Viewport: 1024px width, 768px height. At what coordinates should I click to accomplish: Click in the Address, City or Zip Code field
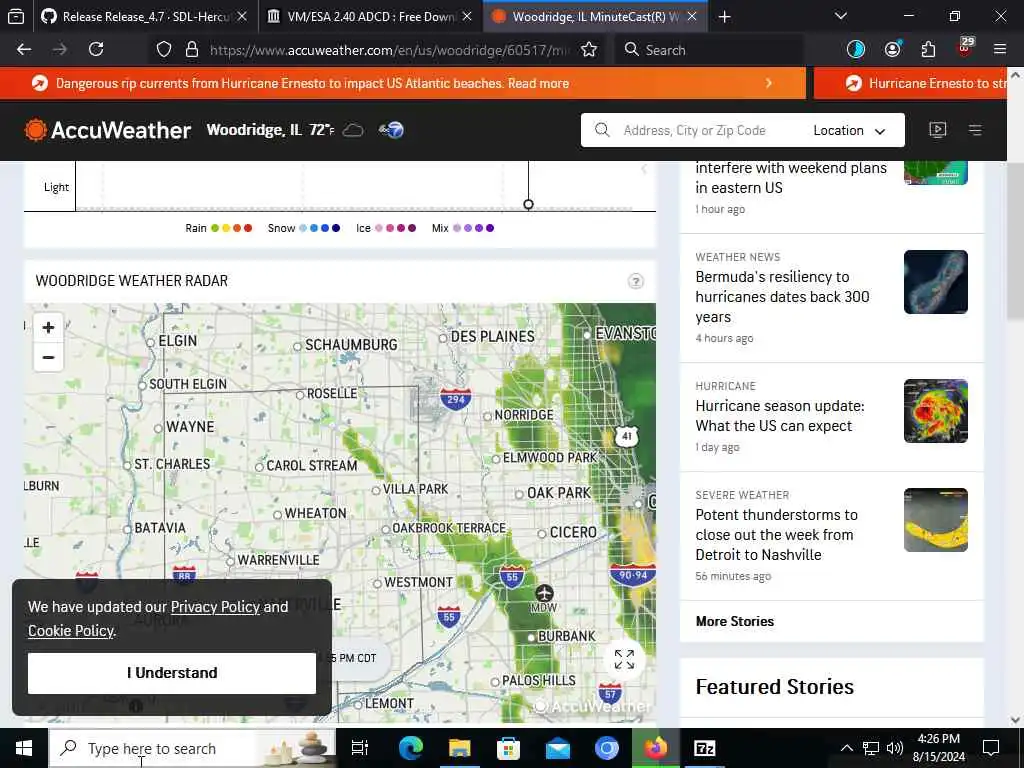(x=694, y=131)
